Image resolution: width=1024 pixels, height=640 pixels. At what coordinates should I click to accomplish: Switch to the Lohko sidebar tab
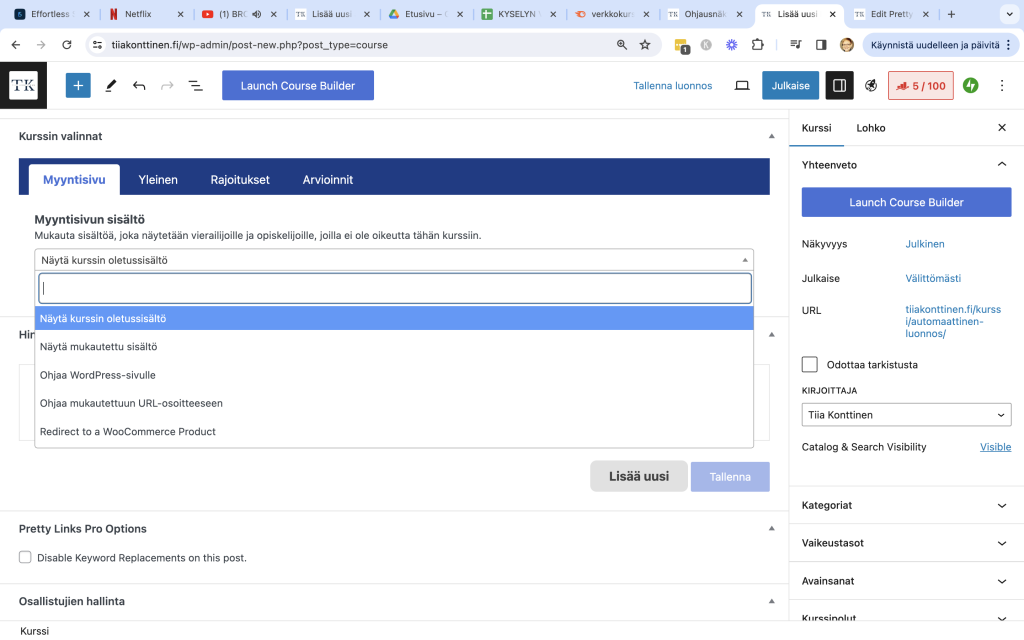point(870,128)
